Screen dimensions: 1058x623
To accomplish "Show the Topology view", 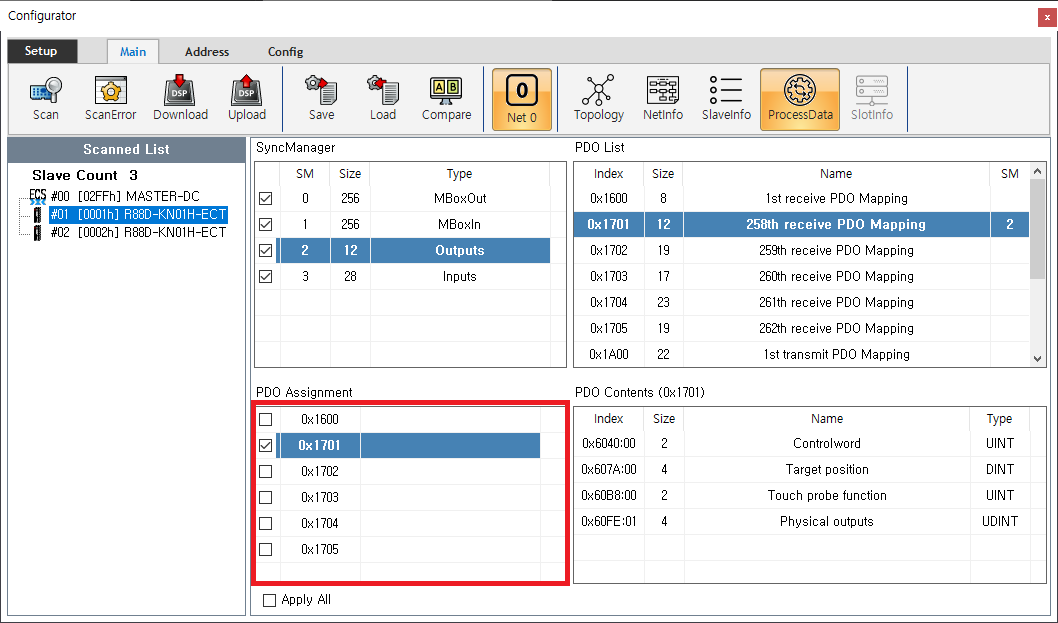I will click(x=598, y=98).
